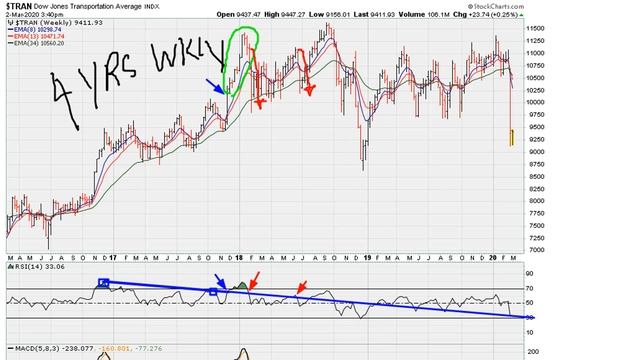The width and height of the screenshot is (640, 360).
Task: Click the 50 level on RSI axis
Action: (530, 303)
